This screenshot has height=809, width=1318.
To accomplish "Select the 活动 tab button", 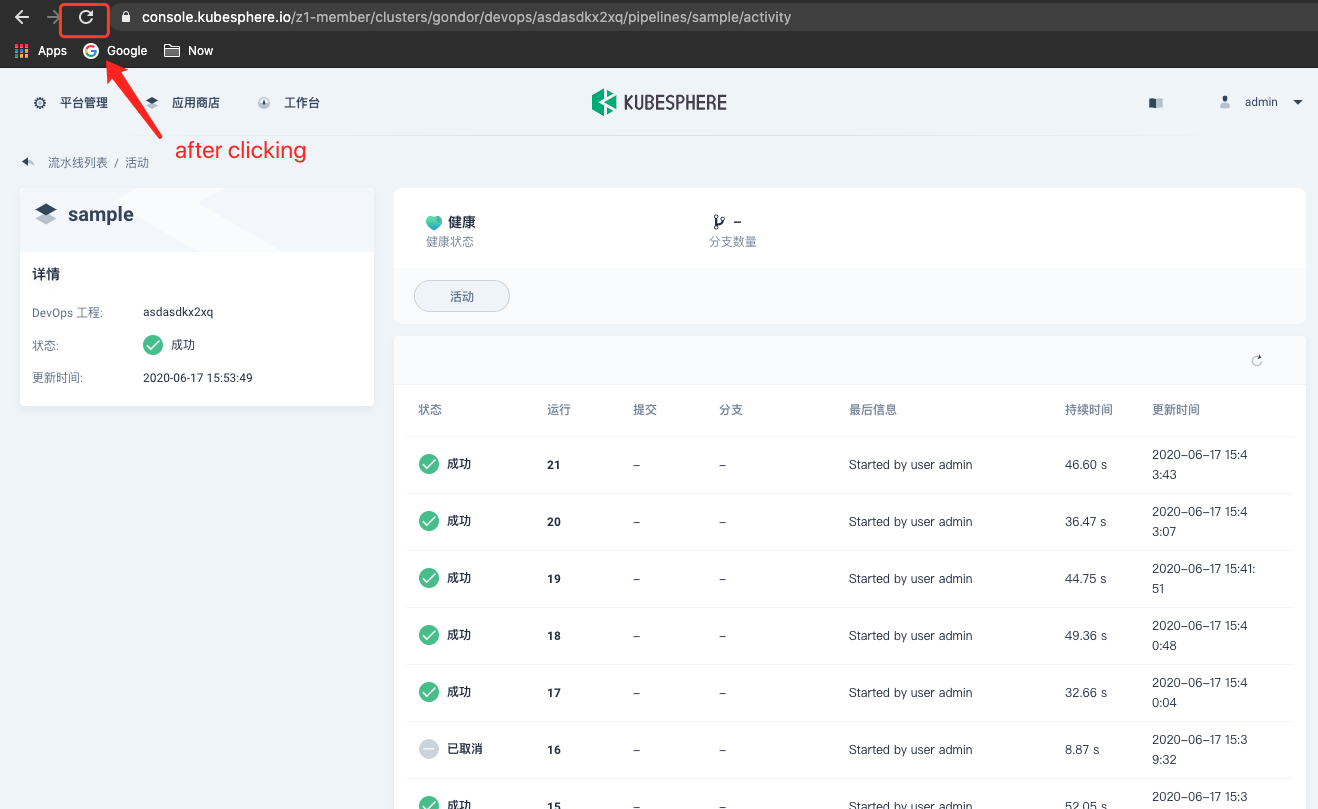I will (462, 297).
